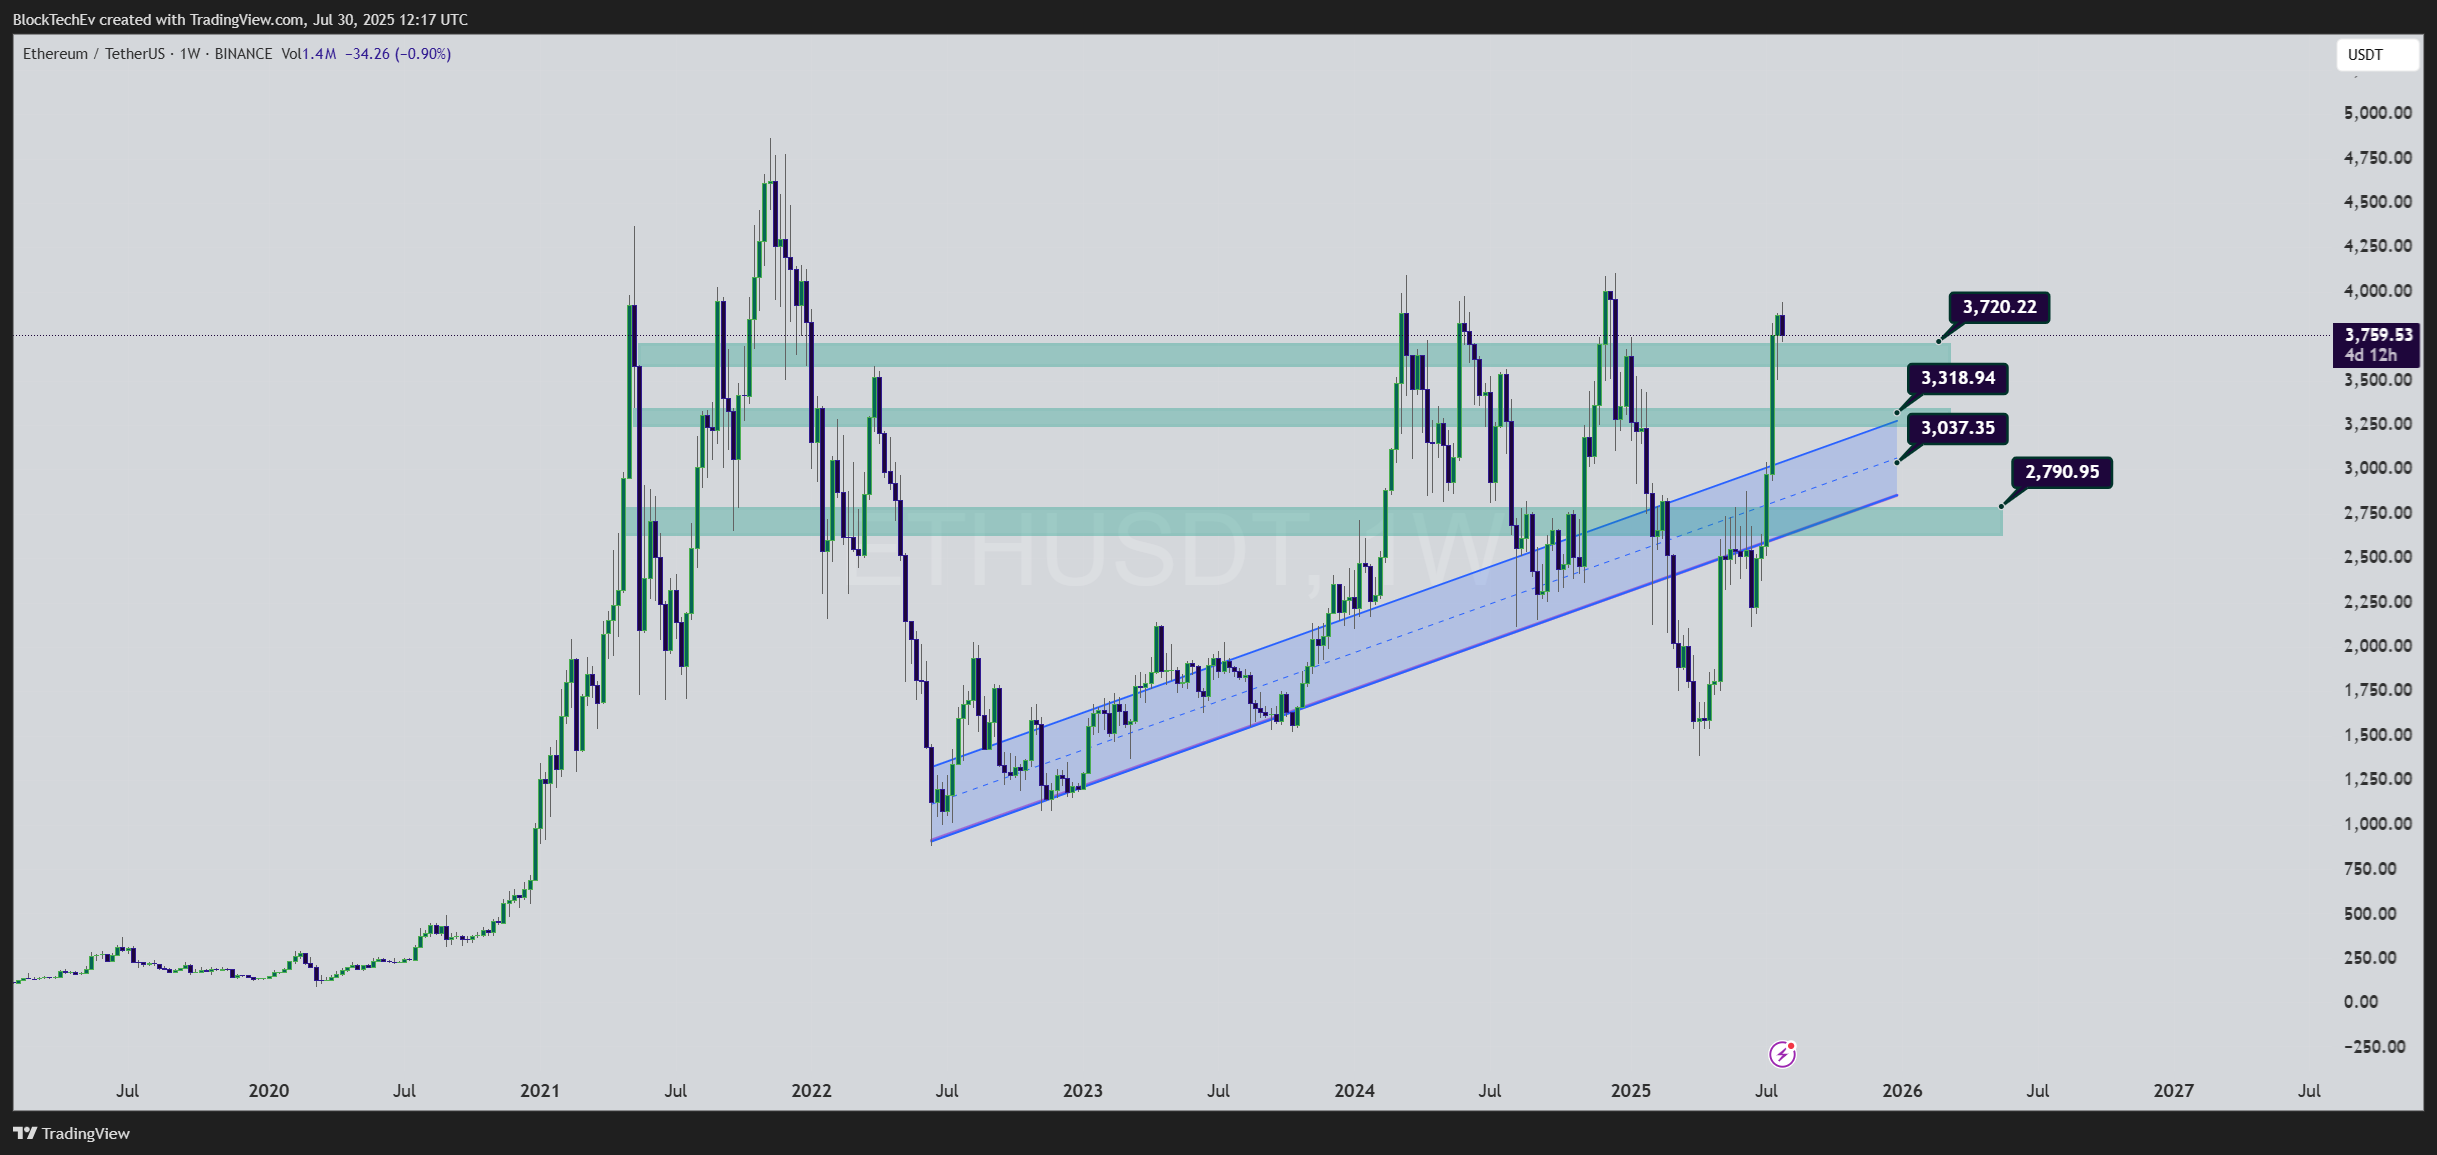Click the 0.00 price axis label
Image resolution: width=2437 pixels, height=1155 pixels.
tap(2361, 1002)
